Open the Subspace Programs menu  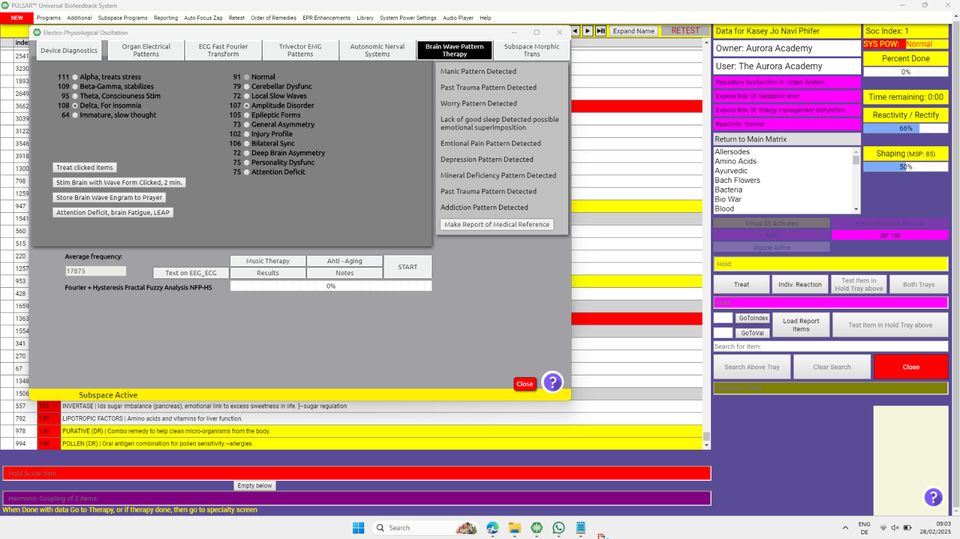point(123,18)
